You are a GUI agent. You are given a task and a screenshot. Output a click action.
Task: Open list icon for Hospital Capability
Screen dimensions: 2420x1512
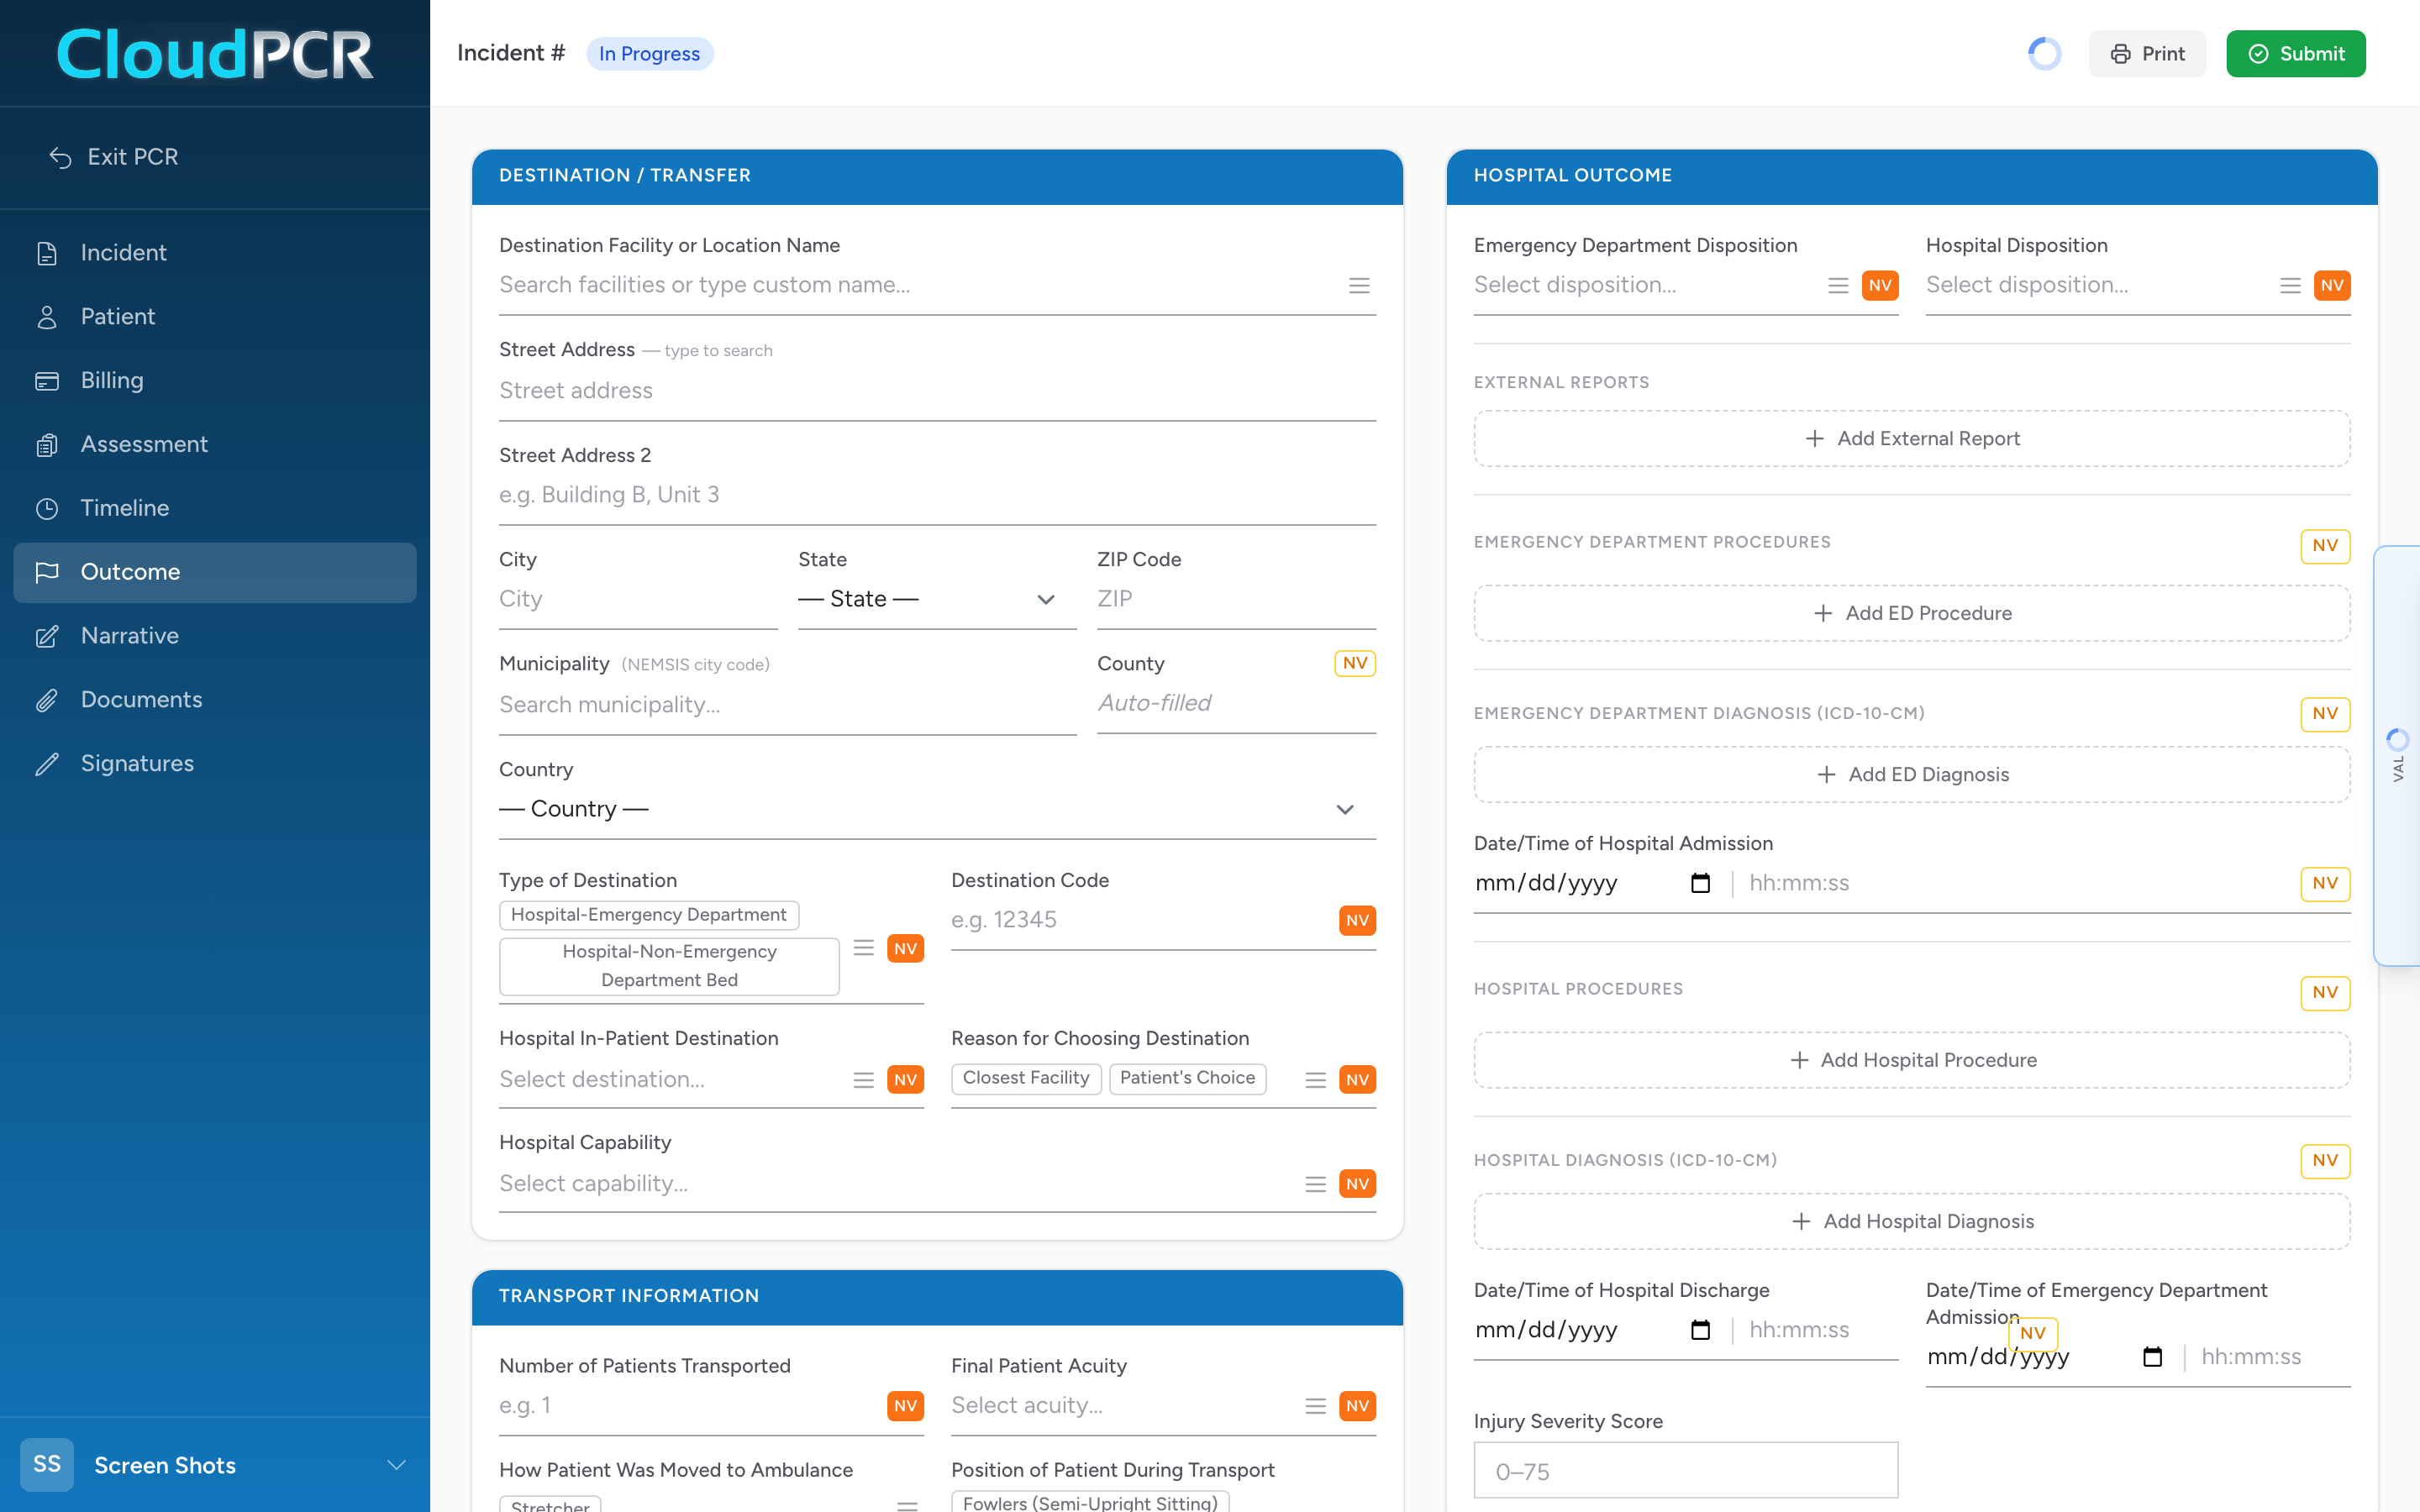tap(1316, 1184)
